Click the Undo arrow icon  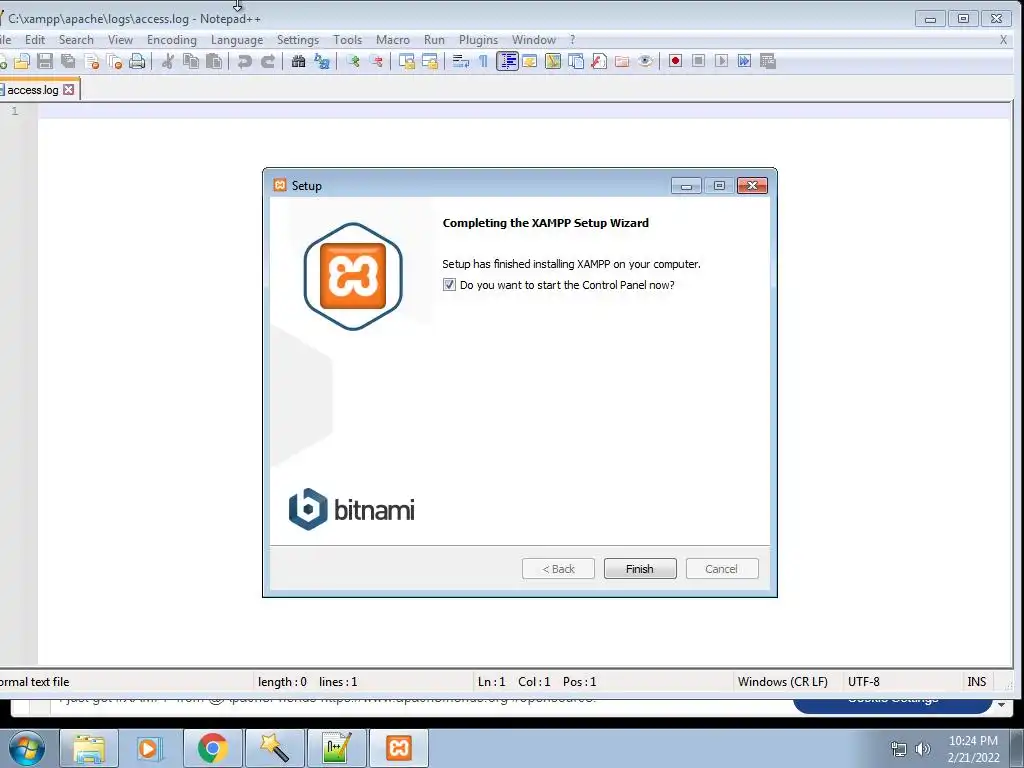point(244,61)
